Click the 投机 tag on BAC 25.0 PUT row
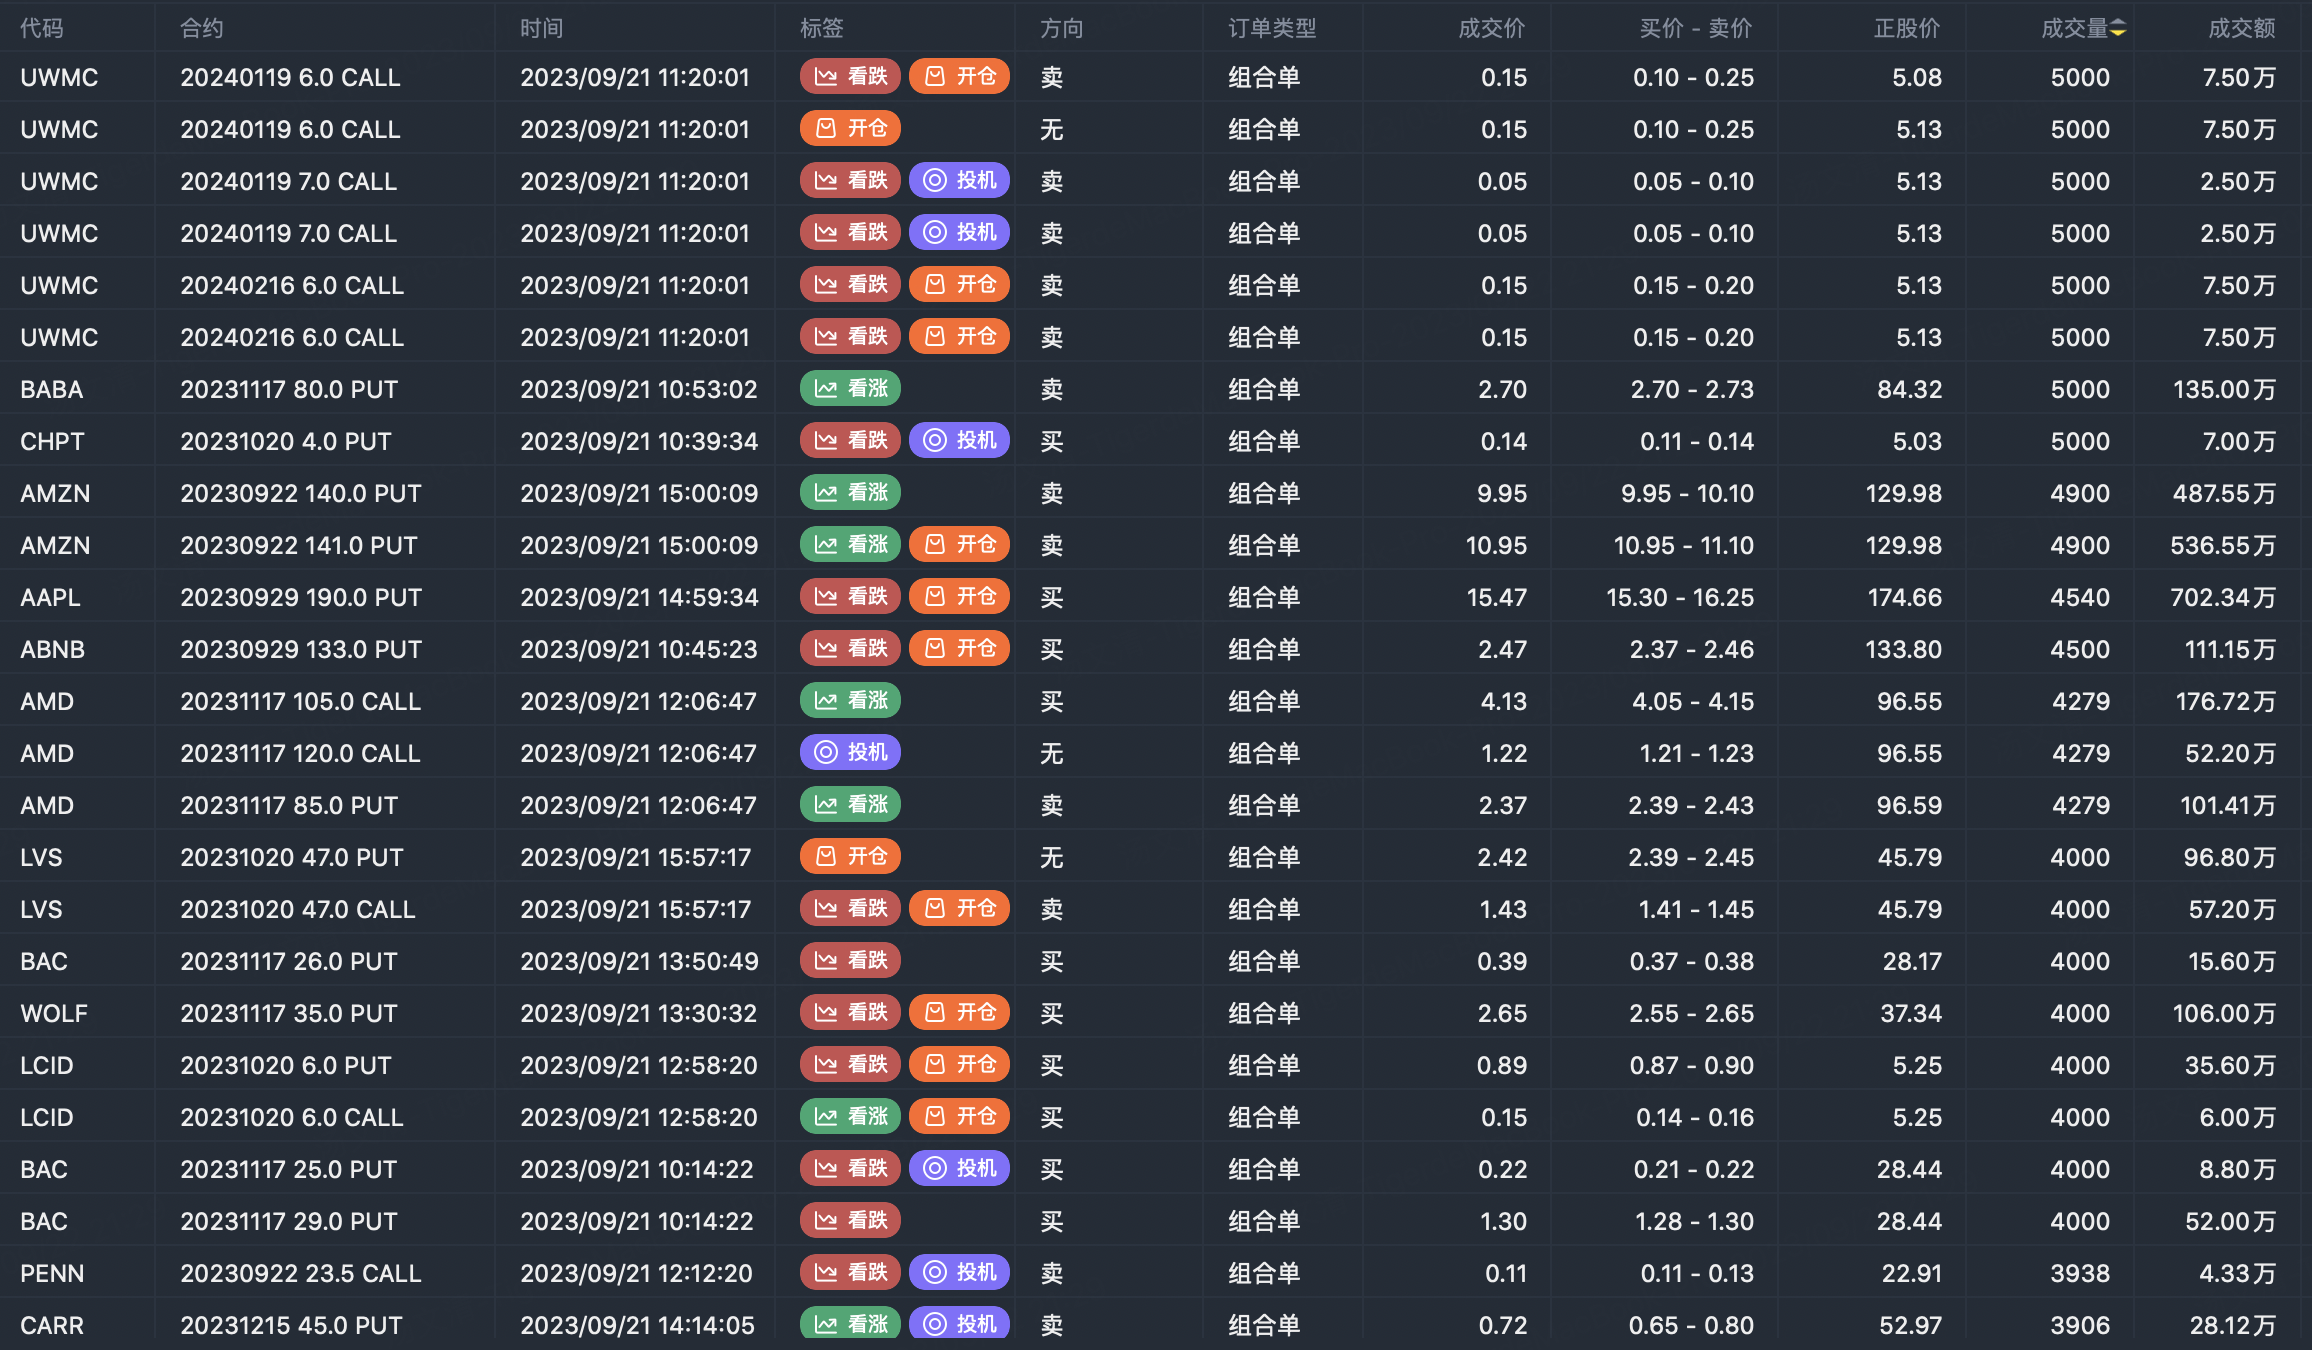Viewport: 2312px width, 1350px height. 959,1169
